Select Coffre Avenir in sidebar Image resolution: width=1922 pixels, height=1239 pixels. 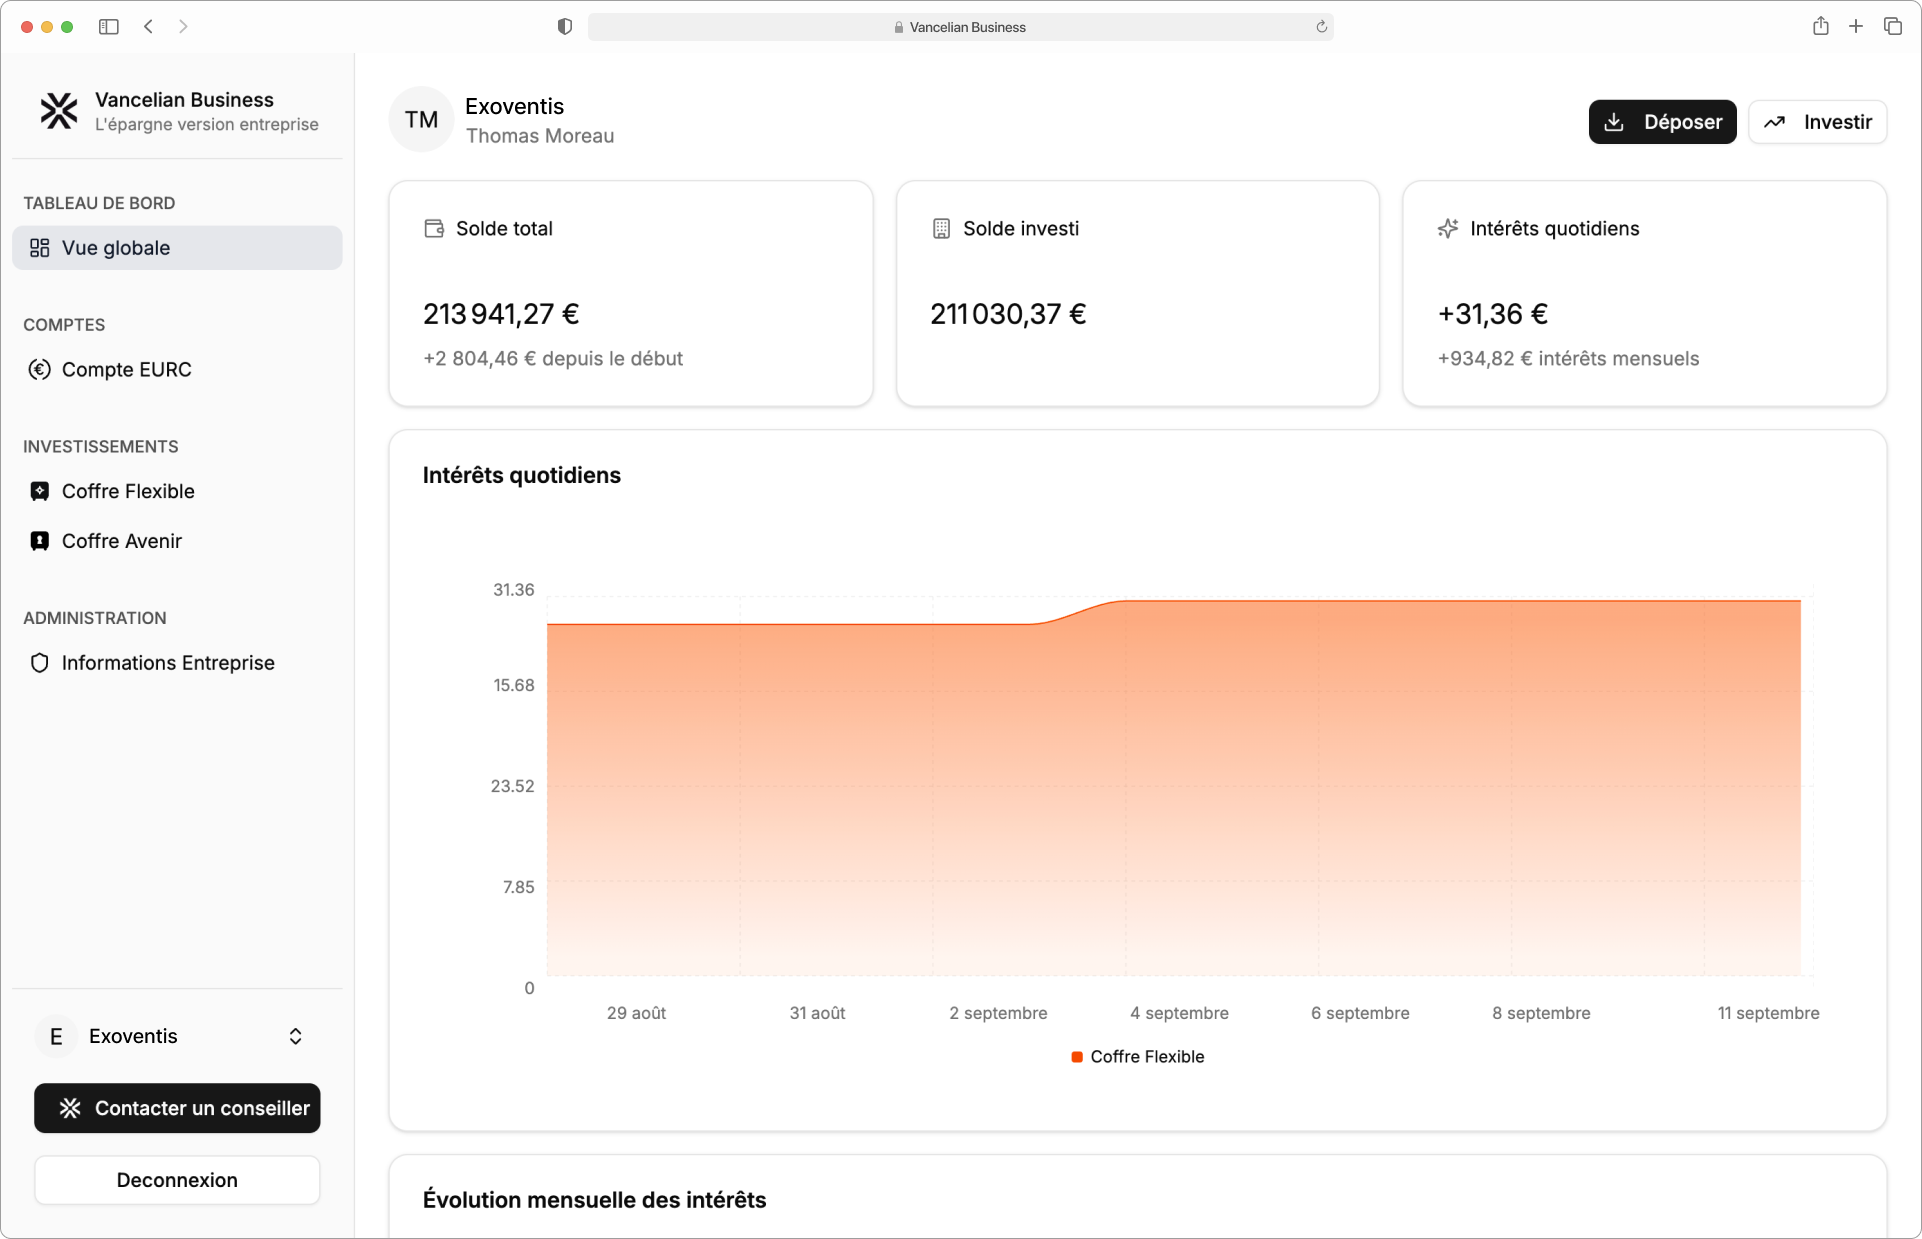(121, 541)
